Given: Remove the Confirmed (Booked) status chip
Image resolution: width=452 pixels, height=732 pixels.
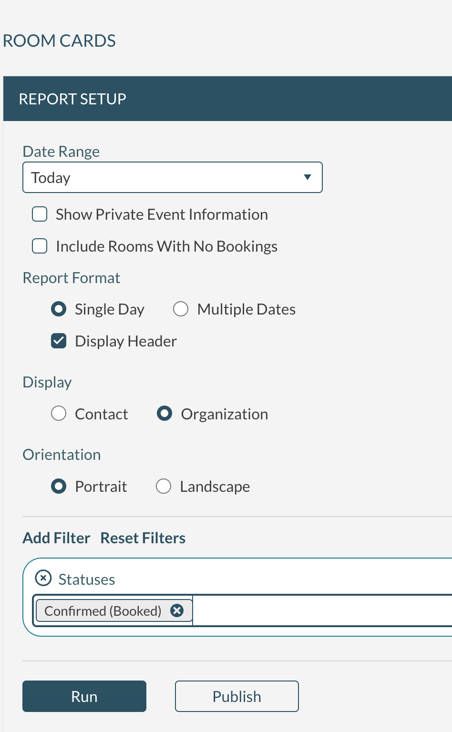Looking at the screenshot, I should (177, 610).
